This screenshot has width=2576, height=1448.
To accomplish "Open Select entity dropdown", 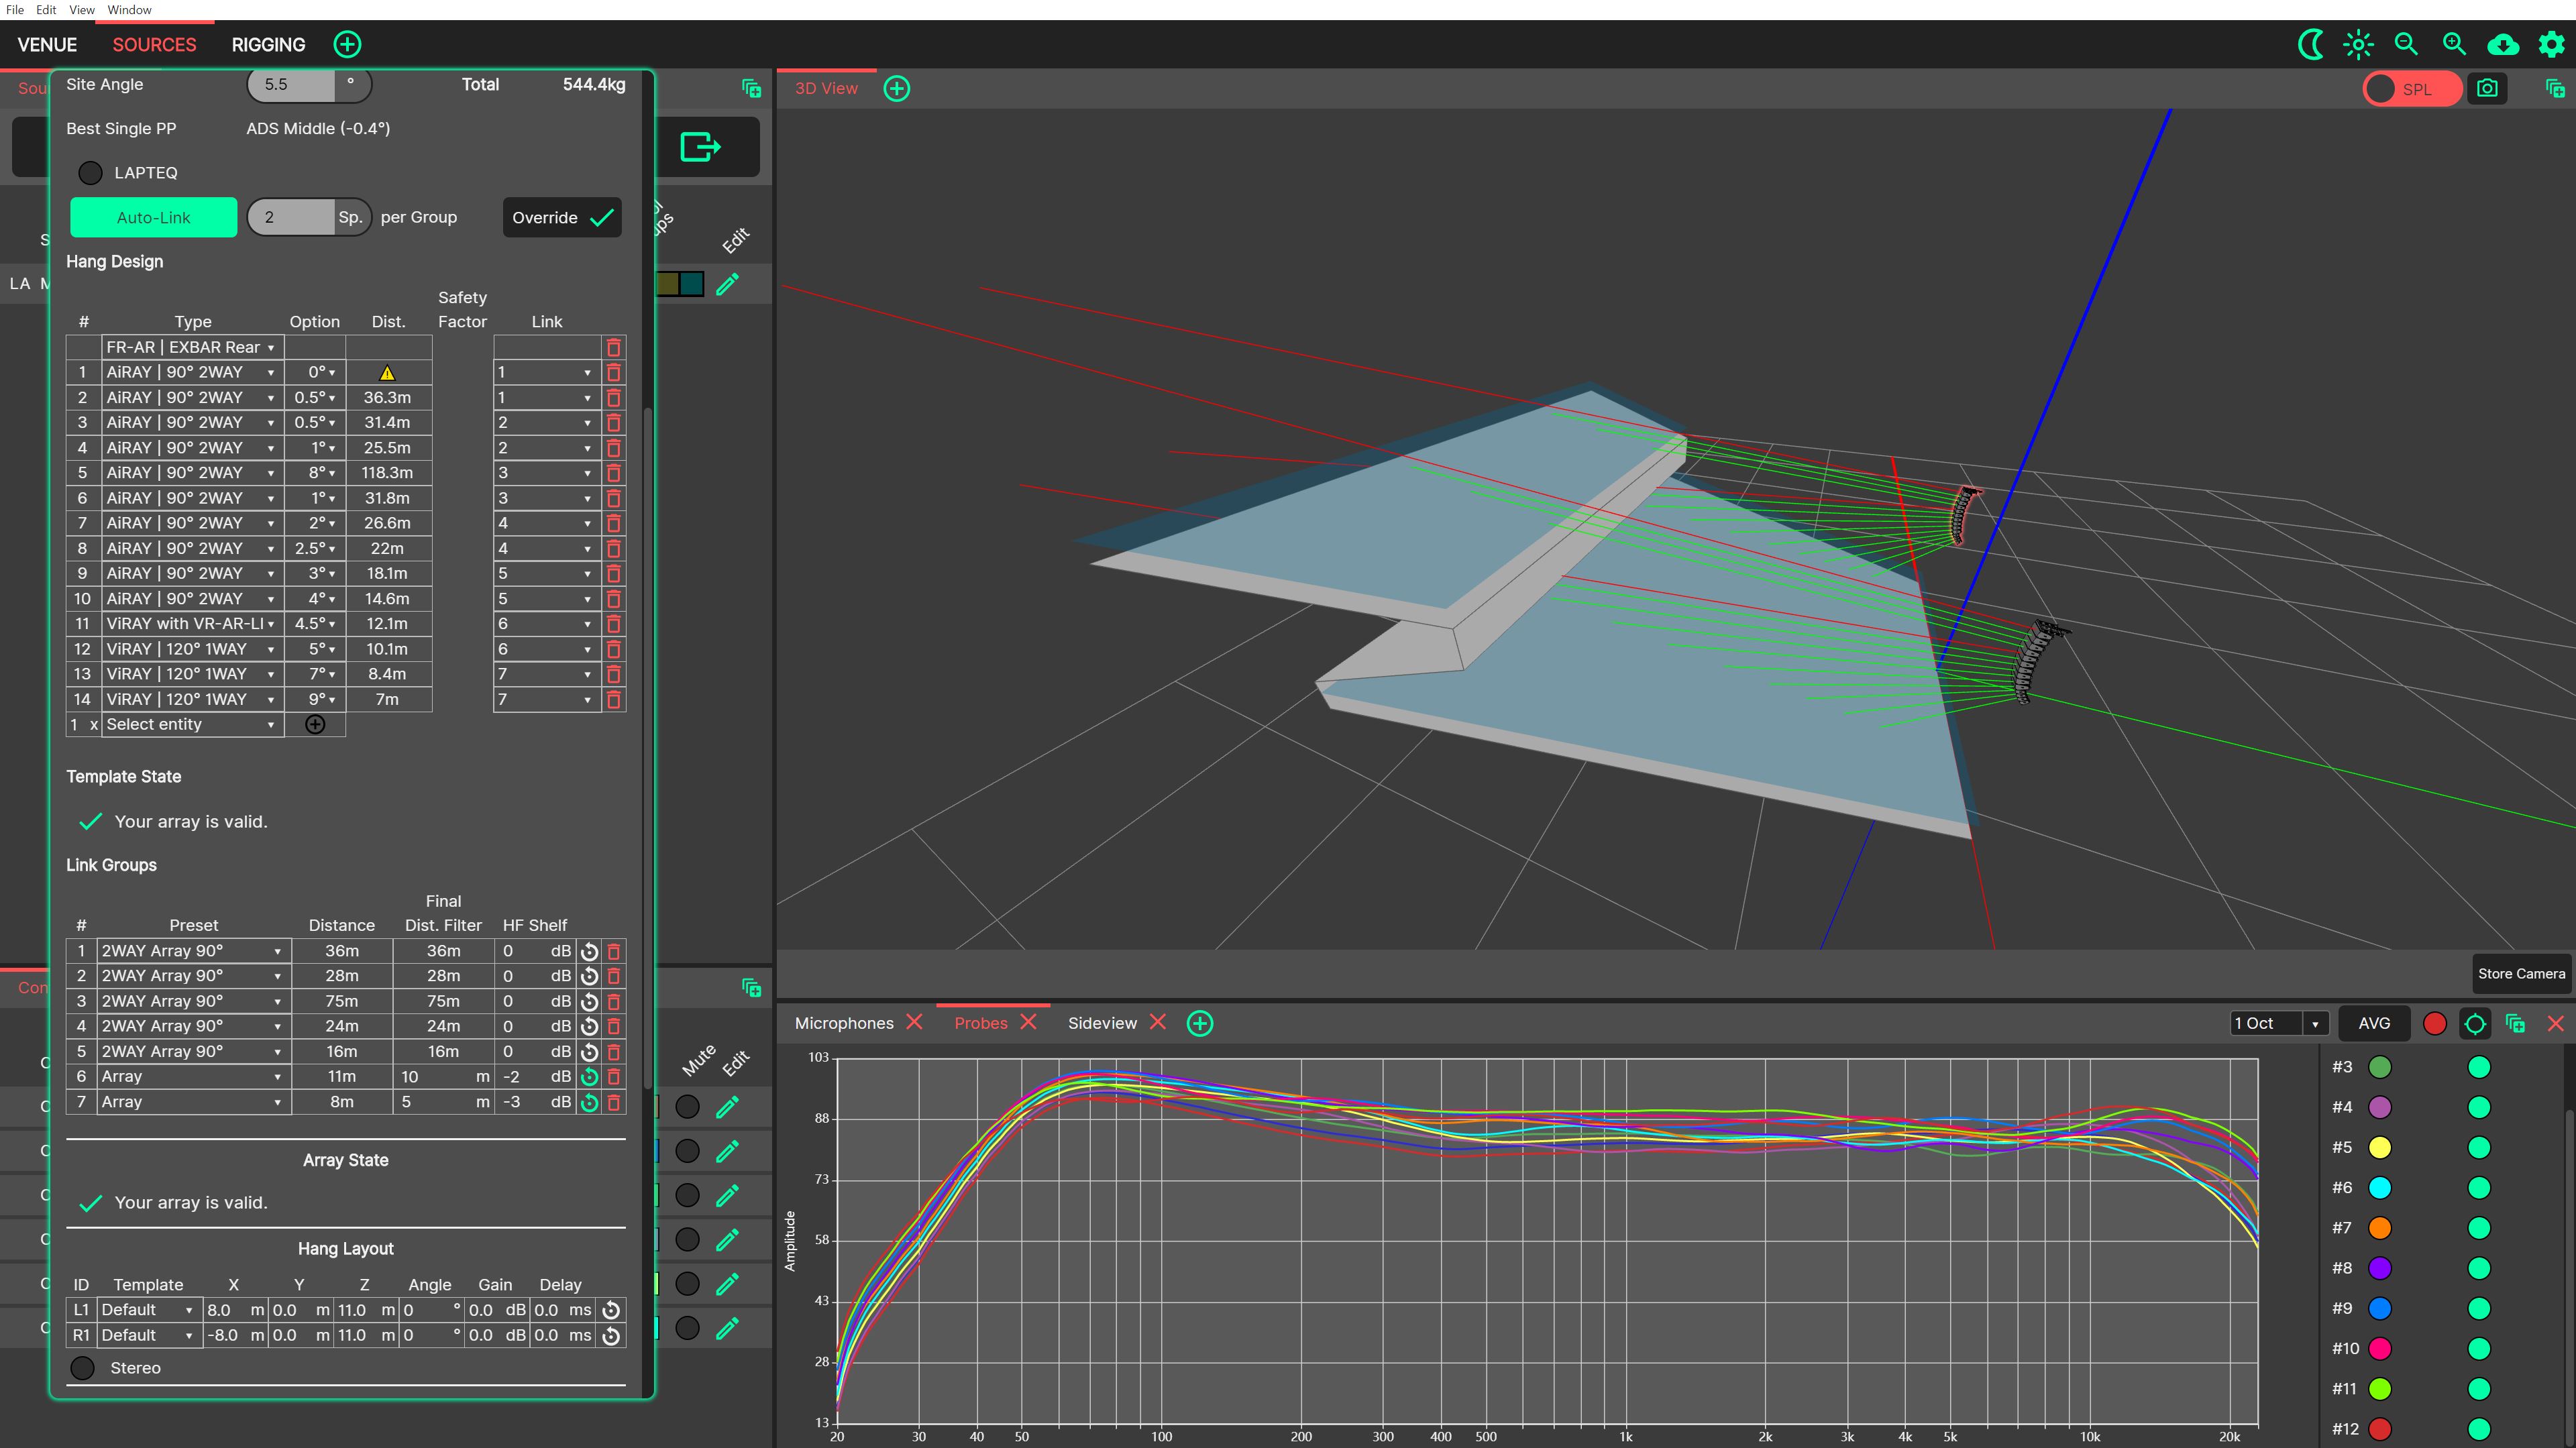I will tap(190, 725).
